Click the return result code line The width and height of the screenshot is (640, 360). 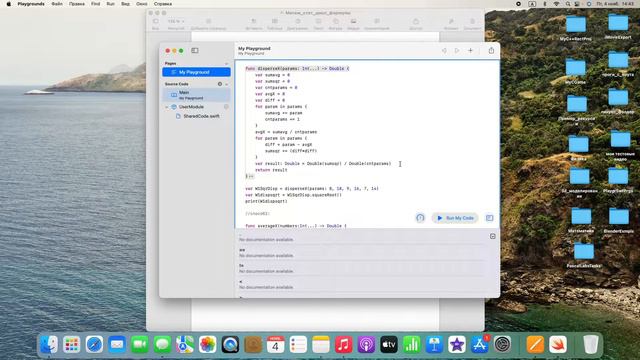tap(271, 170)
